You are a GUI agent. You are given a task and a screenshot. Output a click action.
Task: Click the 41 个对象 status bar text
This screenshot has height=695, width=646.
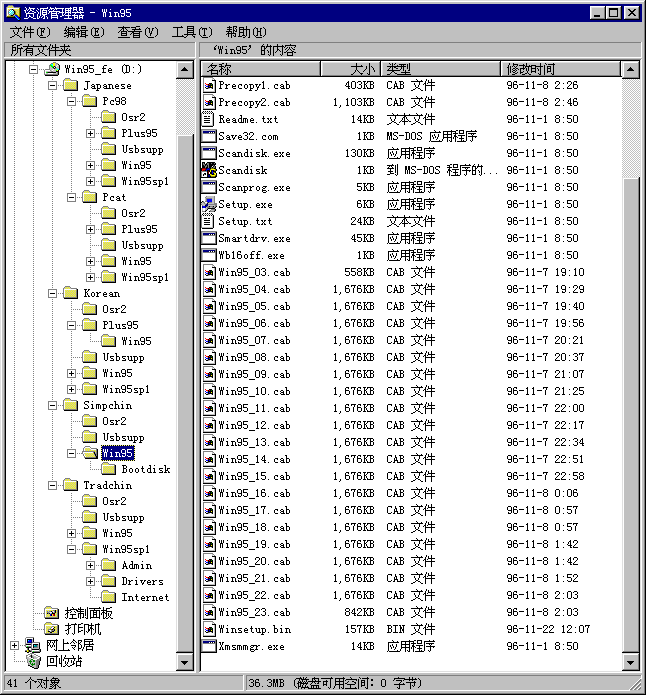(34, 683)
